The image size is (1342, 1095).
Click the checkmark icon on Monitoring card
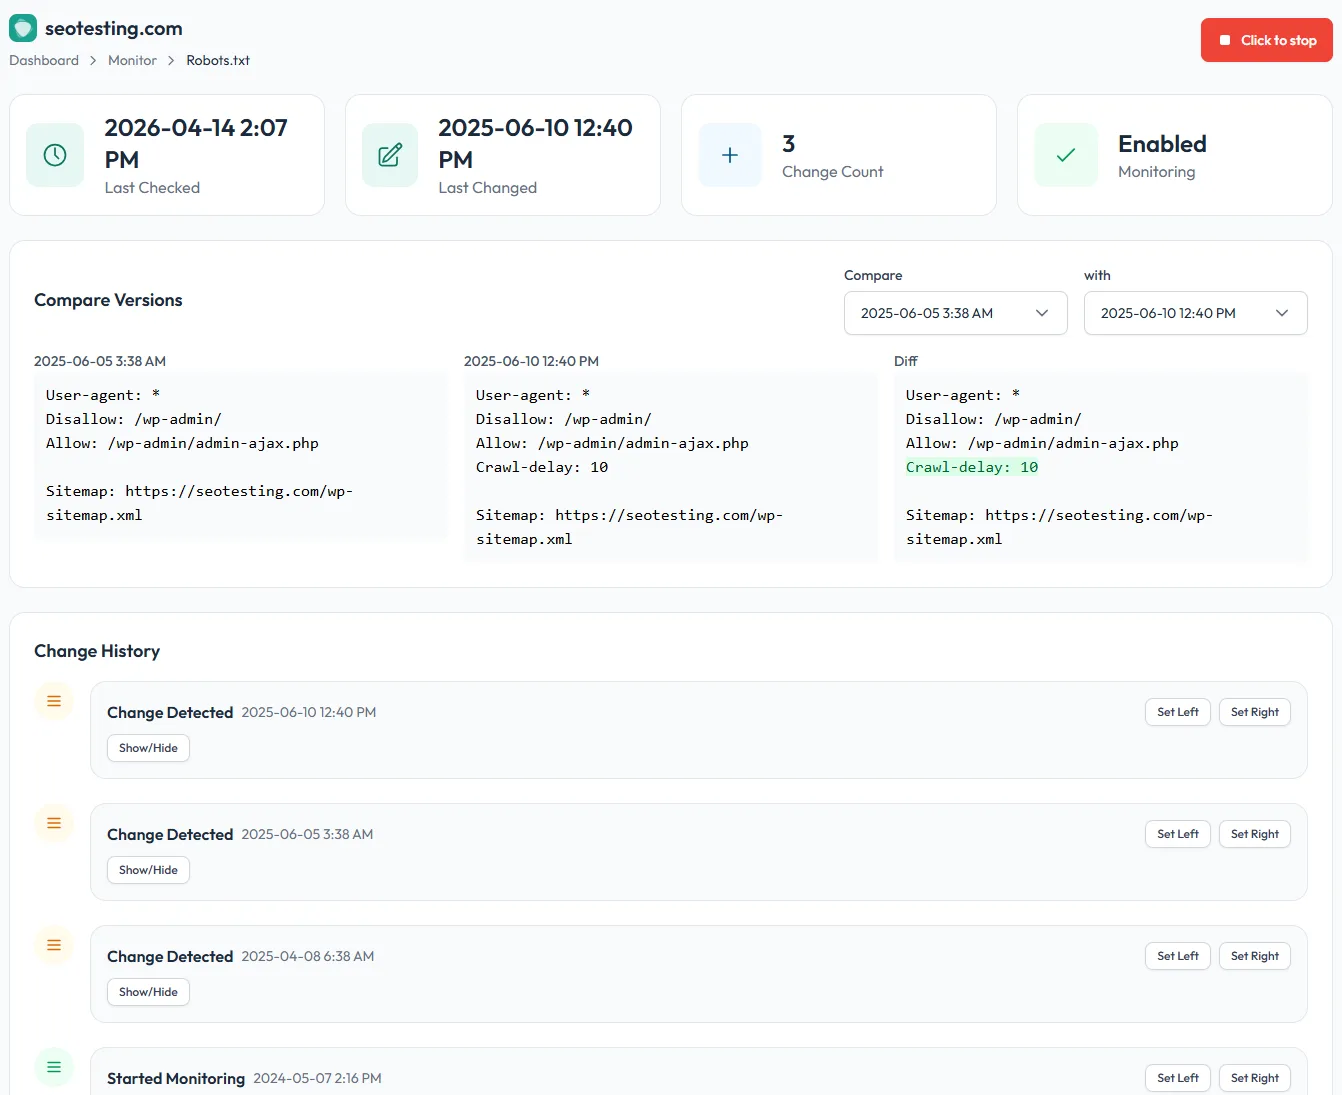[x=1065, y=154]
